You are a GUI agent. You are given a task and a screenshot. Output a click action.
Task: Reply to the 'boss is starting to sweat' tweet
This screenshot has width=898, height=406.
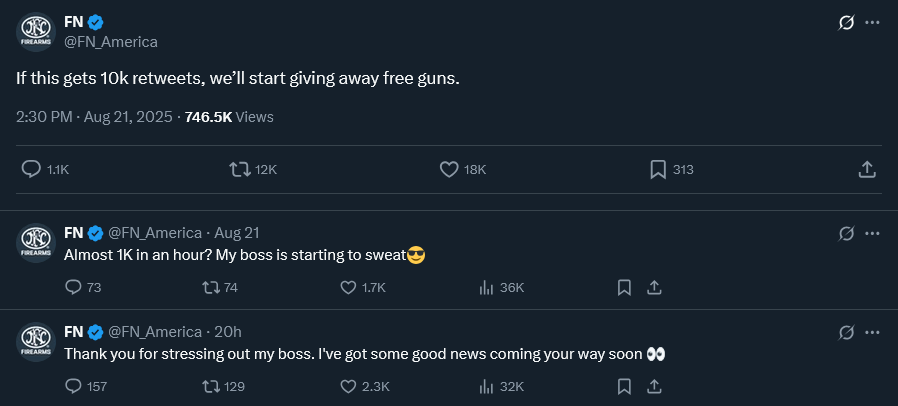pyautogui.click(x=73, y=288)
